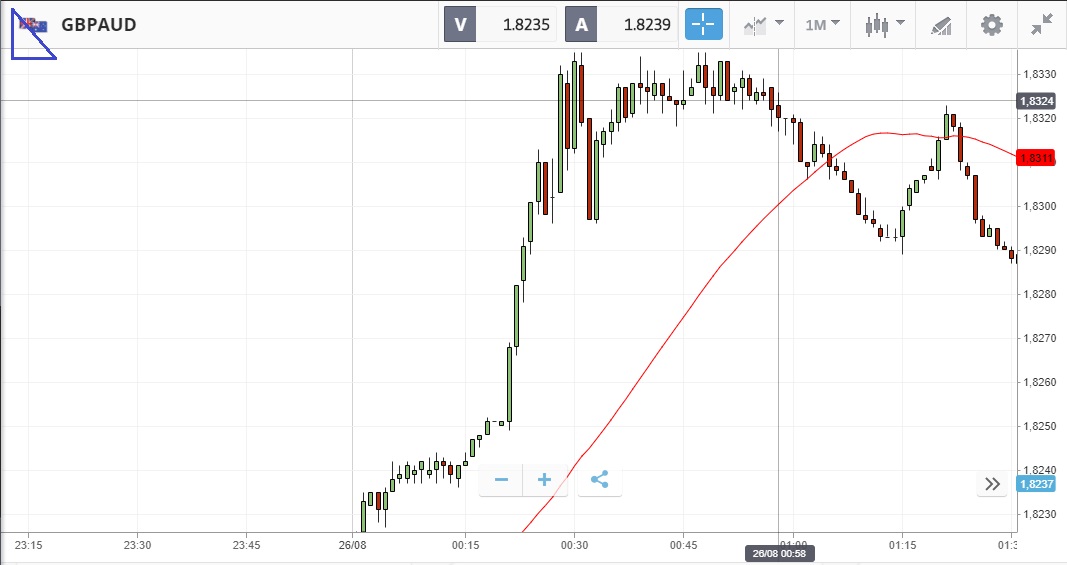Share the chart via share icon

click(x=600, y=480)
